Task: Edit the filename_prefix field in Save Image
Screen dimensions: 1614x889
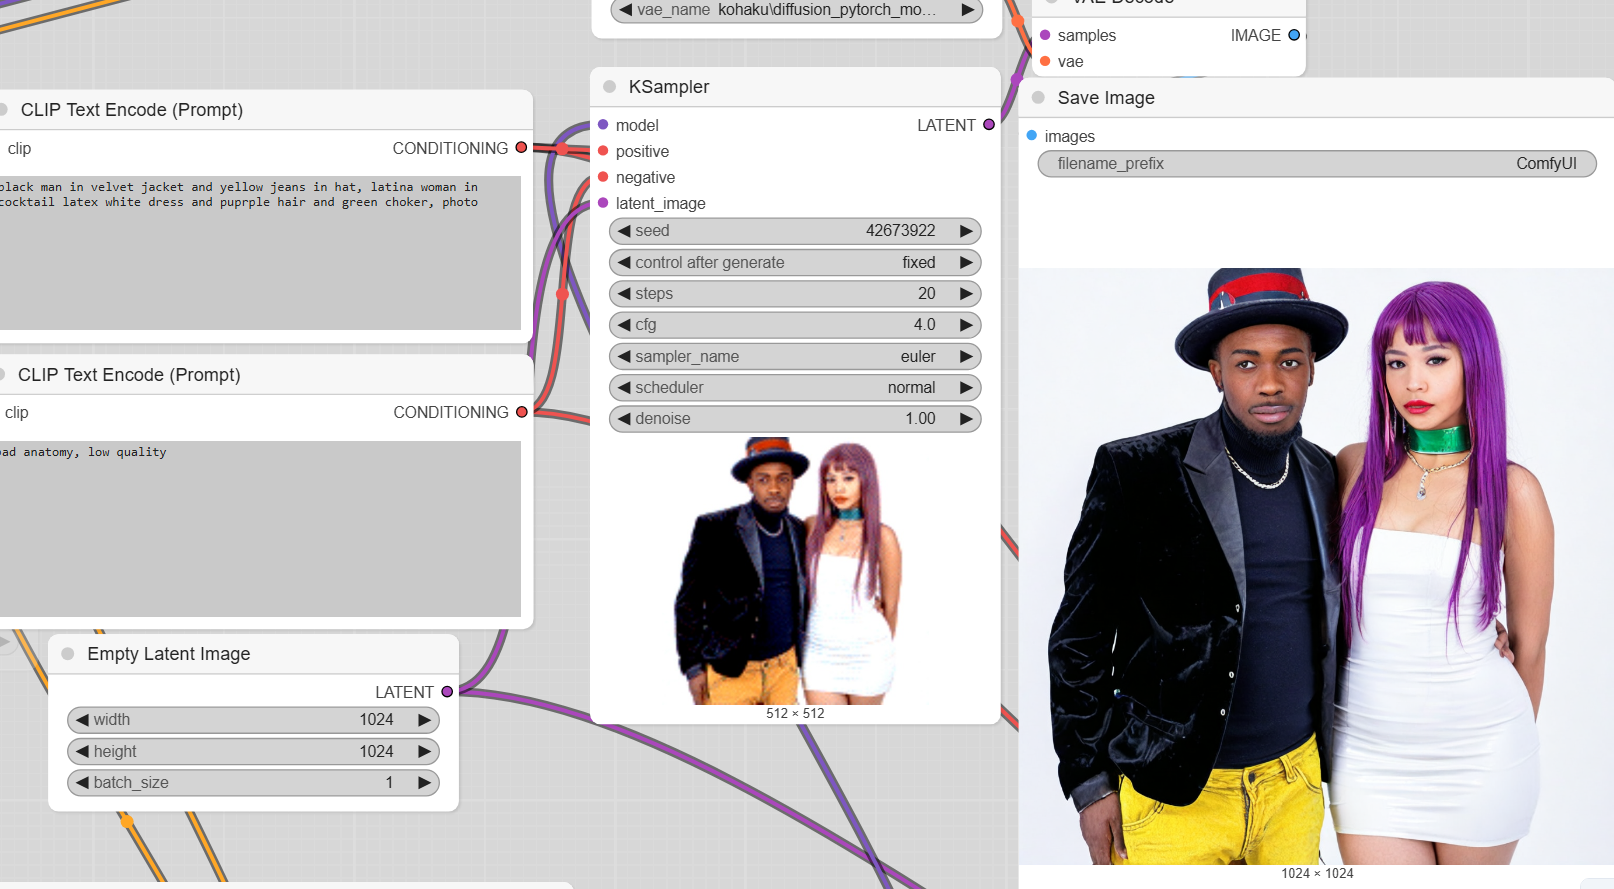Action: coord(1317,164)
